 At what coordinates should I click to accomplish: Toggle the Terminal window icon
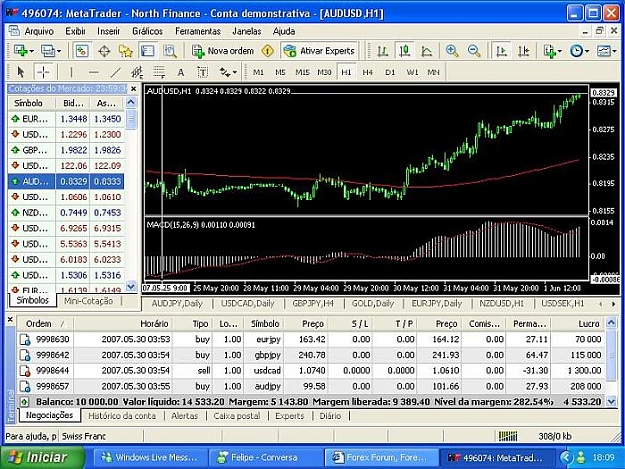[x=147, y=51]
